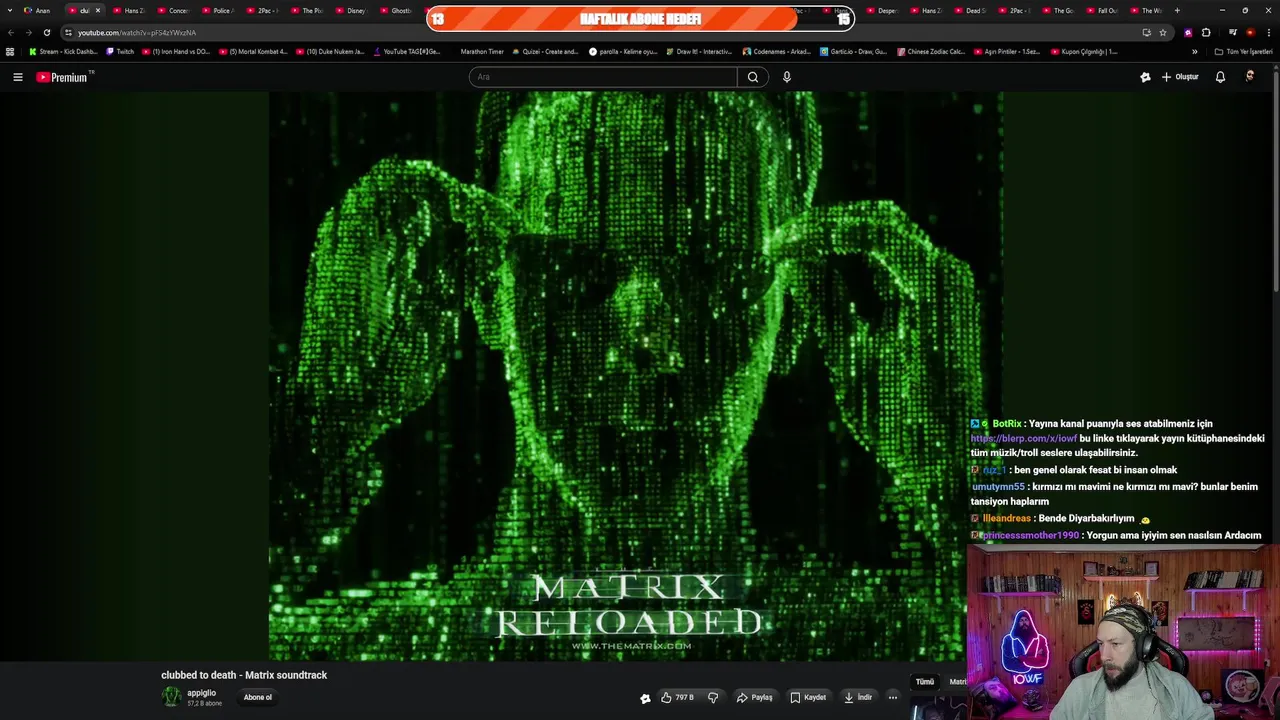1280x720 pixels.
Task: Save video with the Kaydet button
Action: pyautogui.click(x=808, y=697)
